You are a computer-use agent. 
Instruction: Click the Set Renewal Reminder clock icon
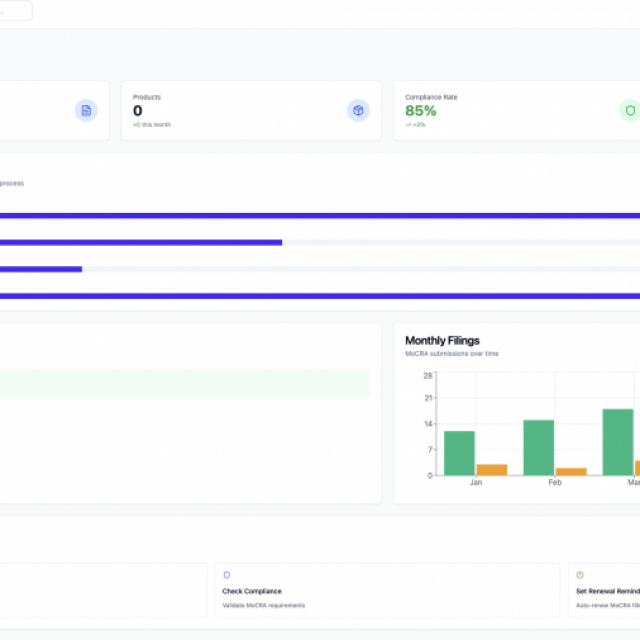pyautogui.click(x=580, y=575)
